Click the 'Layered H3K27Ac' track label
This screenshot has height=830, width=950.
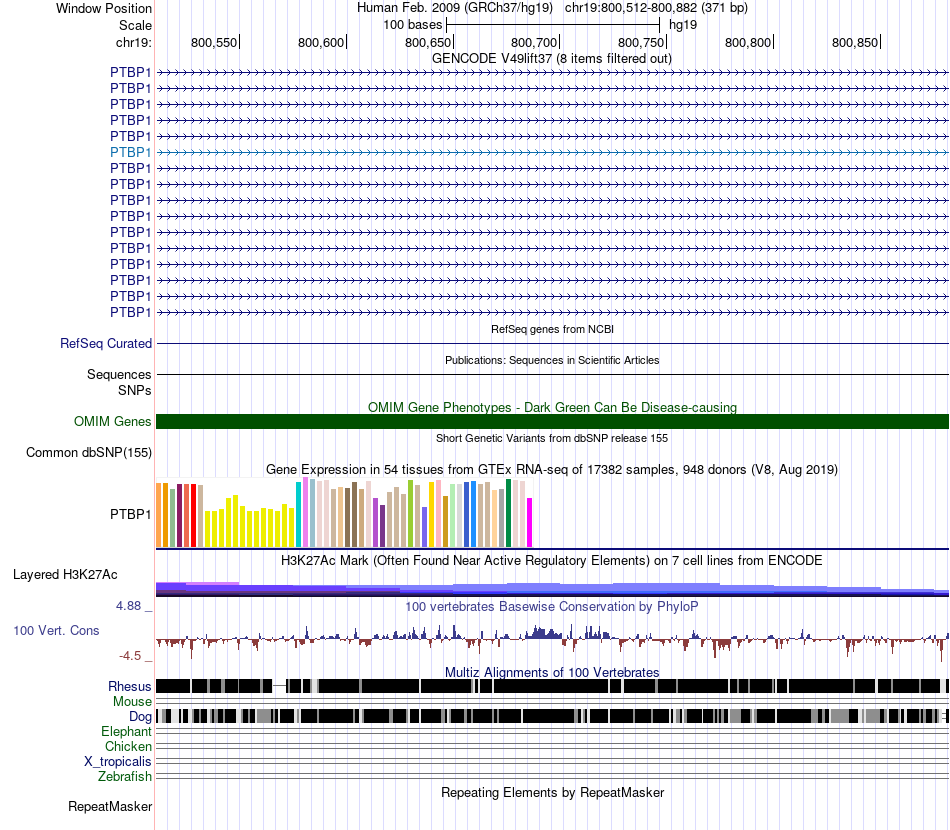(x=65, y=574)
